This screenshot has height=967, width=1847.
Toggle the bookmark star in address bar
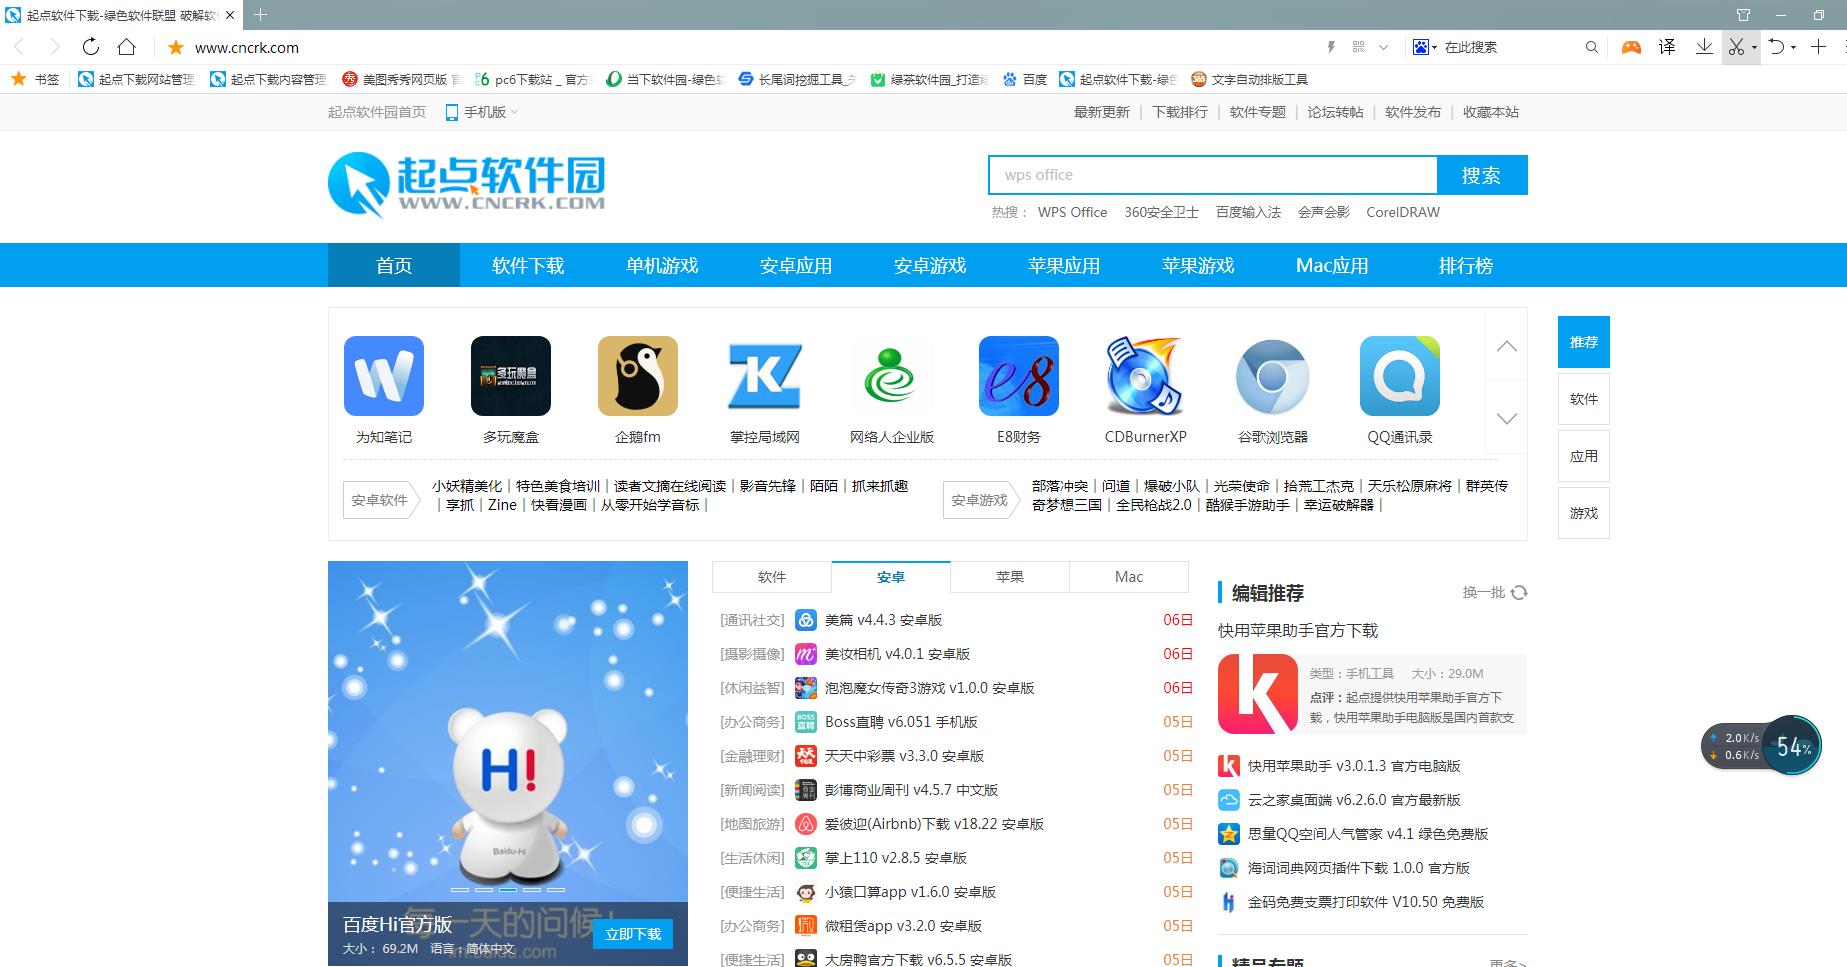click(176, 47)
